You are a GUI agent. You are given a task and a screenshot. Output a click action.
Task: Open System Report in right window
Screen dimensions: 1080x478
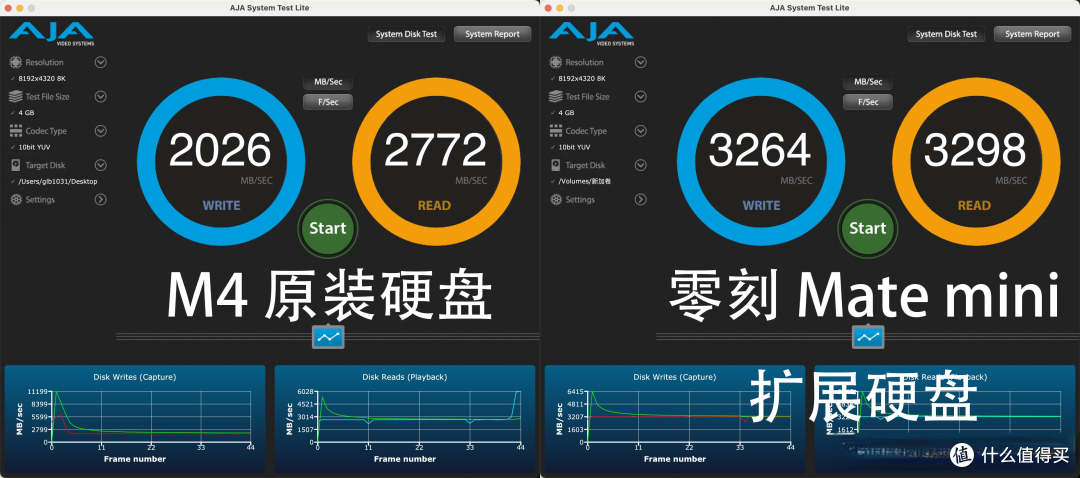[1032, 34]
